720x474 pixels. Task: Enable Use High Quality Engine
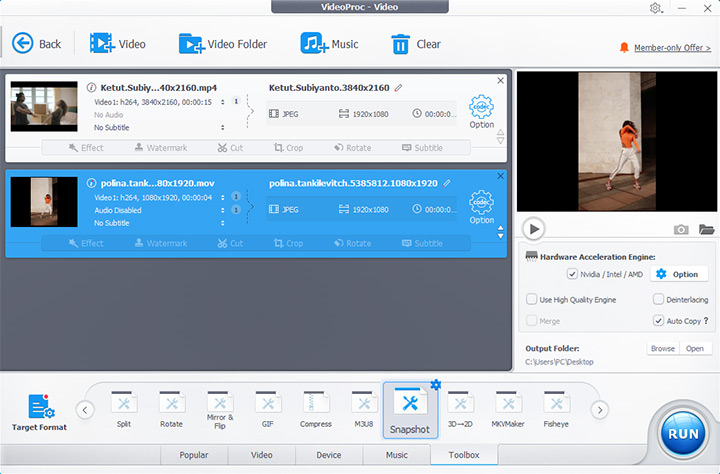click(x=532, y=299)
